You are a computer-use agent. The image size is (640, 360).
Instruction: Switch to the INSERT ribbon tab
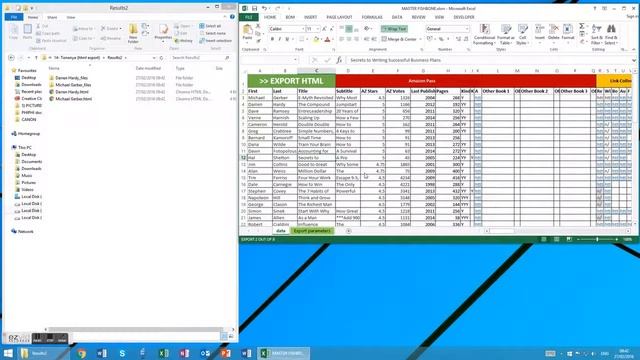point(310,17)
